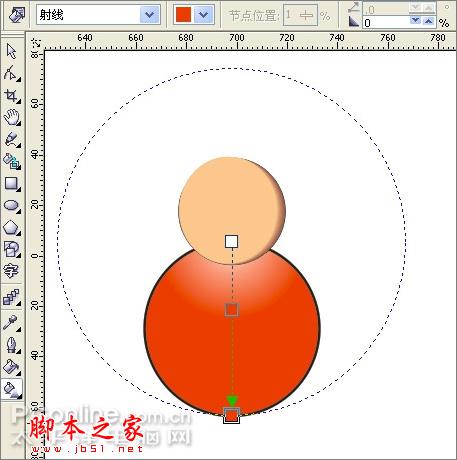Decrease edge pad with the down arrow
The width and height of the screenshot is (457, 460).
point(415,21)
